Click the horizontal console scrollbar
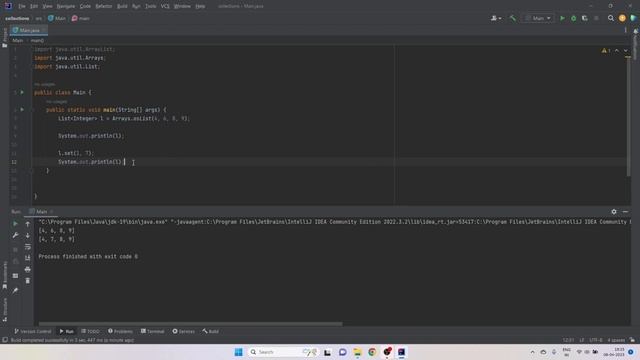Viewport: 640px width, 360px height. (190, 324)
